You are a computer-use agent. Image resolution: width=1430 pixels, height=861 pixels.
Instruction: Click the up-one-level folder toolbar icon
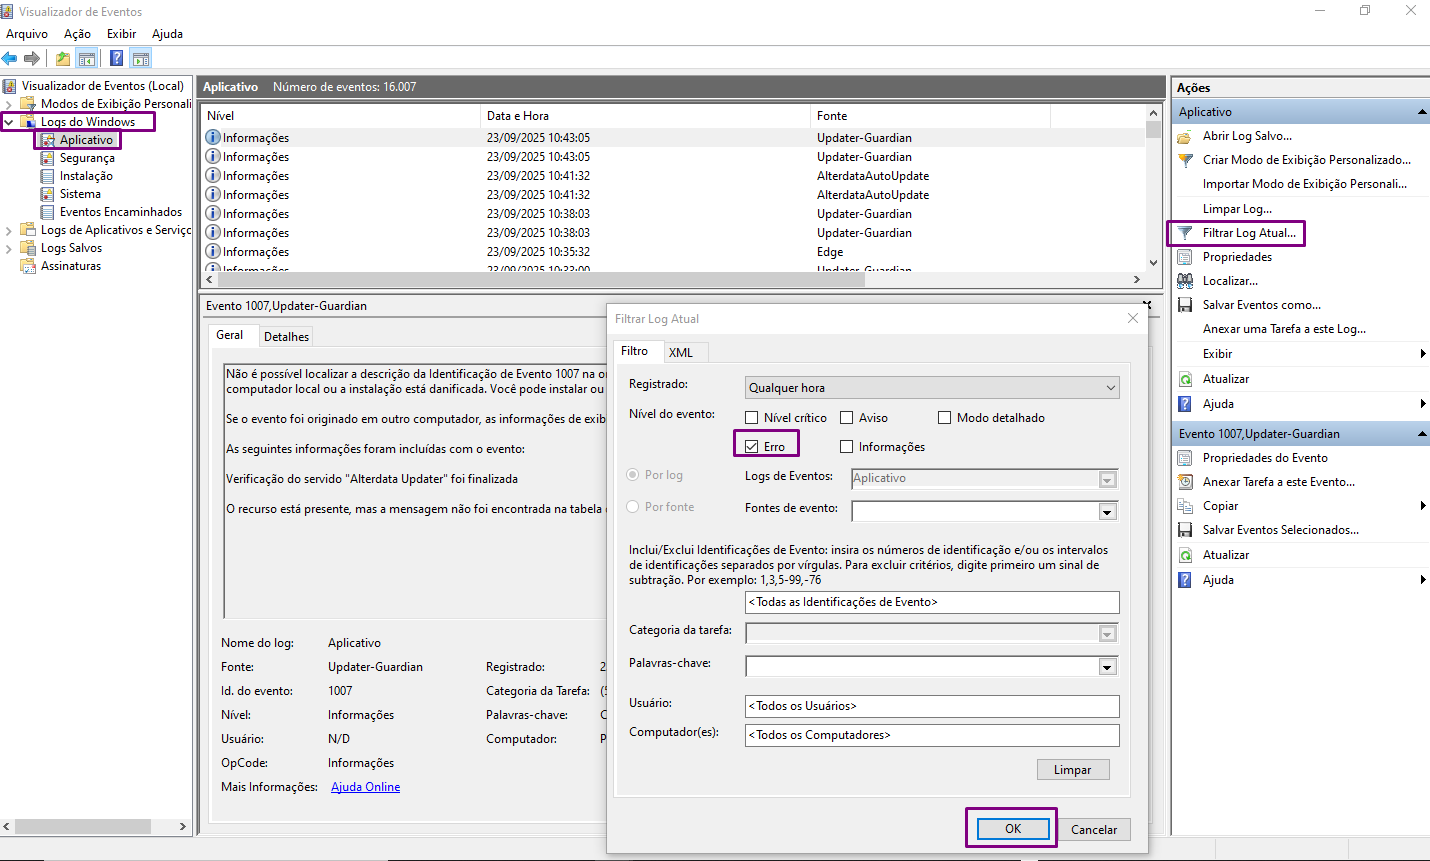coord(63,58)
